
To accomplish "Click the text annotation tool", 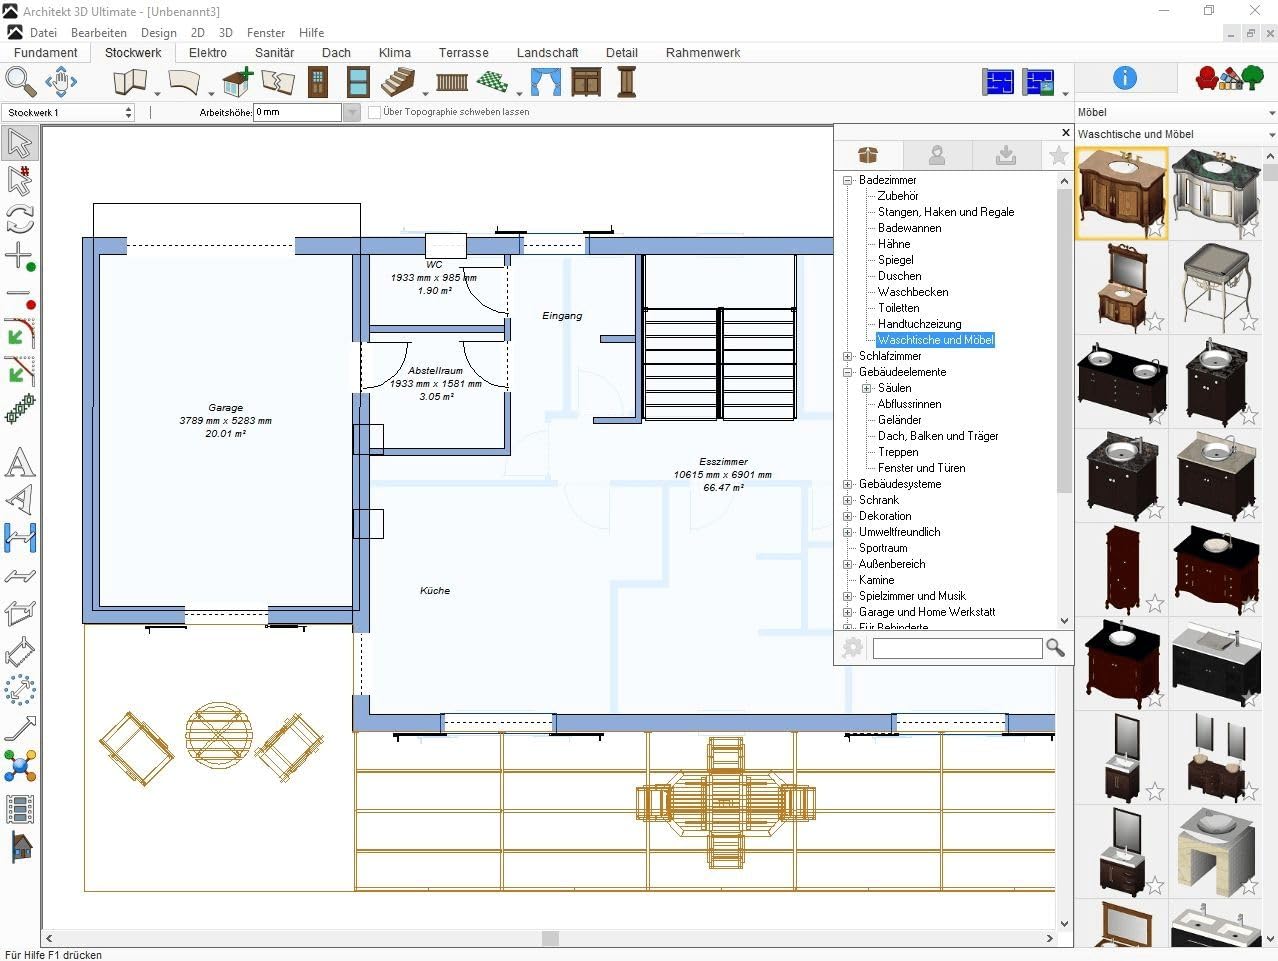I will 20,463.
